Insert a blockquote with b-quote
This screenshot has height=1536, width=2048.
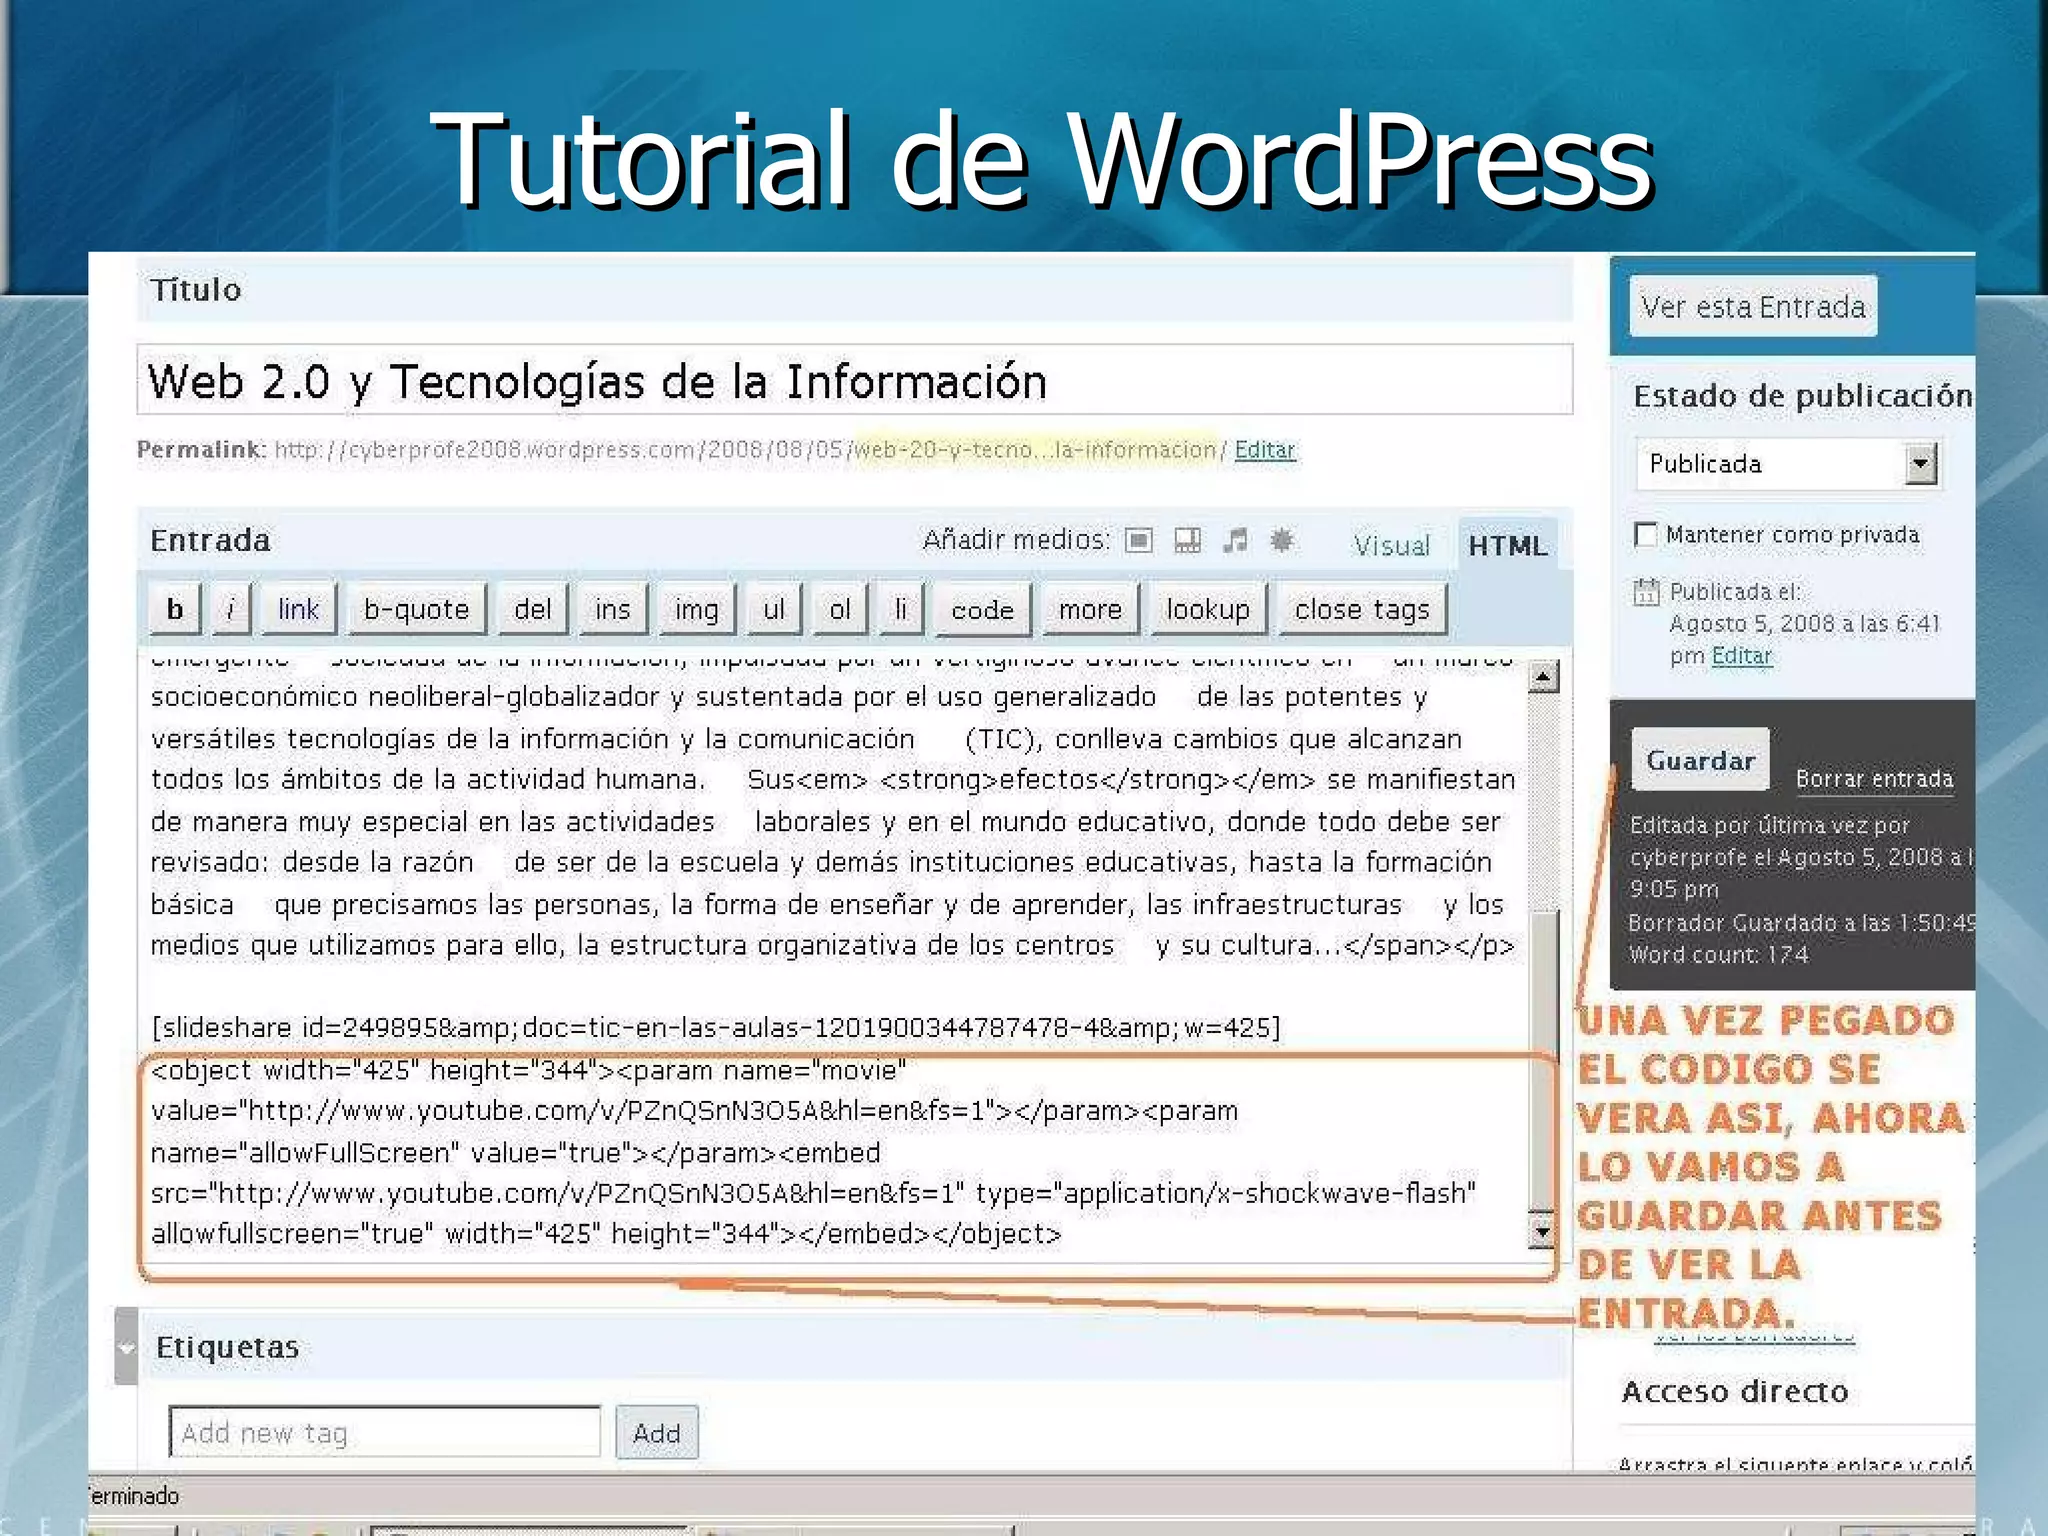(x=416, y=609)
